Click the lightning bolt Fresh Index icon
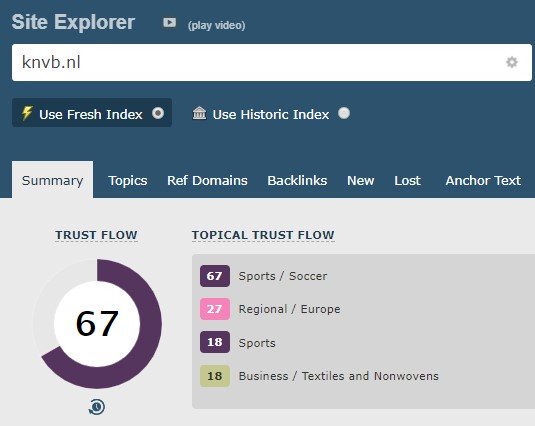The height and width of the screenshot is (426, 535). click(27, 113)
